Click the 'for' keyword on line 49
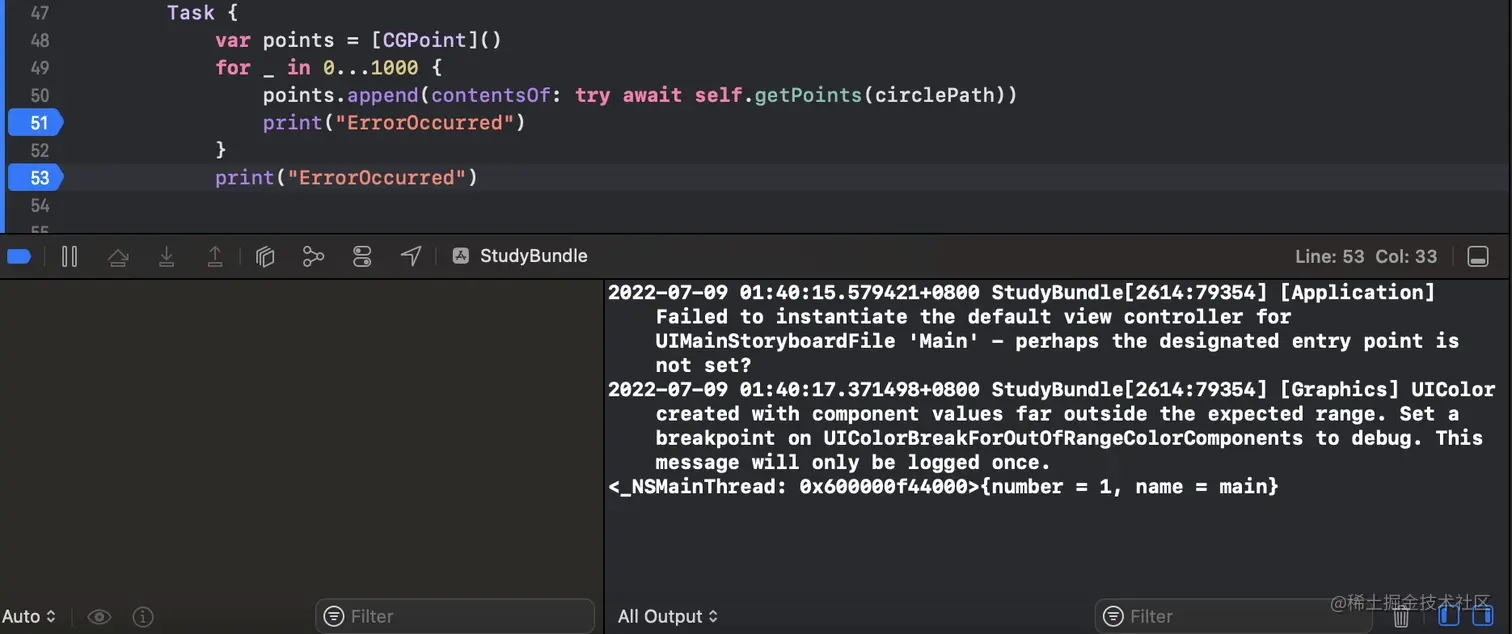The image size is (1512, 634). tap(233, 68)
